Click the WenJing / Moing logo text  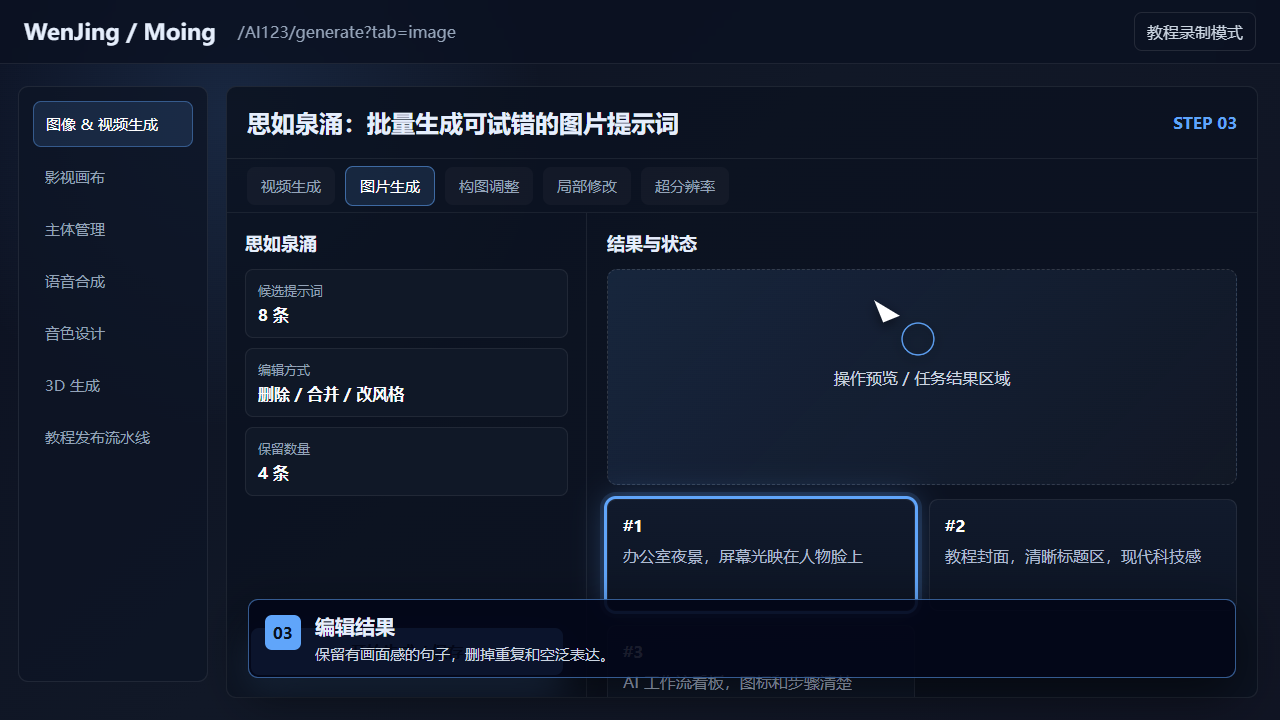120,32
